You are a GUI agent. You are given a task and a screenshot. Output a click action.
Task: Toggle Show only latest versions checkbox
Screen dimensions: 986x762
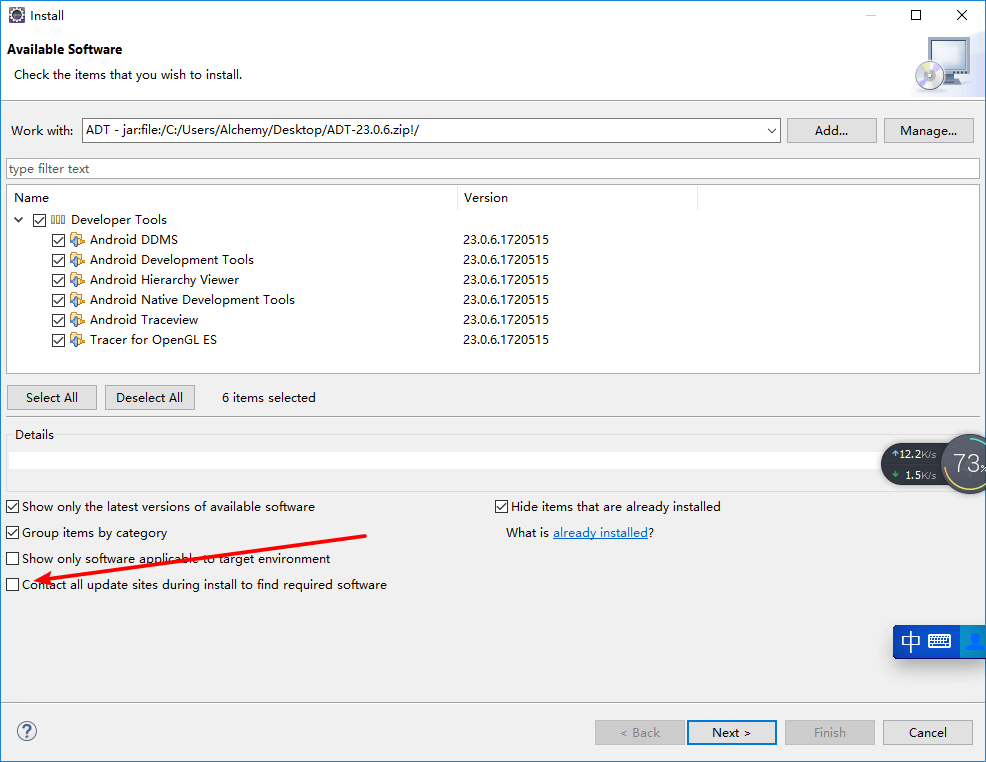[x=13, y=507]
